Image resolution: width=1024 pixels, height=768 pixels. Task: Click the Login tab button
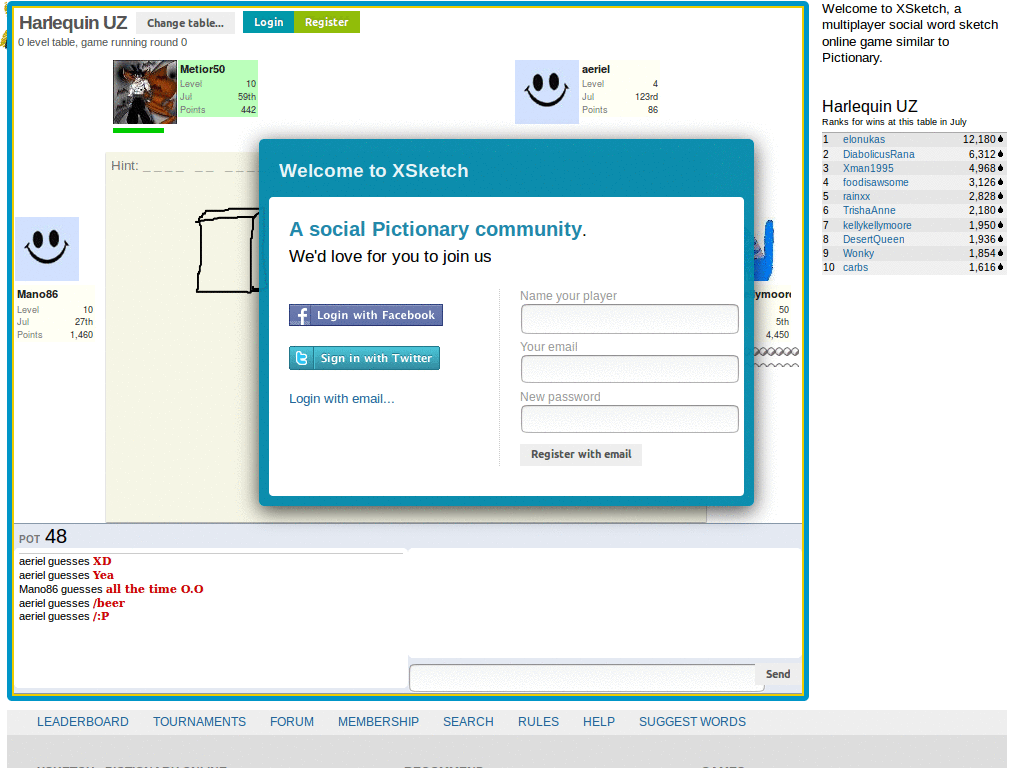coord(268,22)
